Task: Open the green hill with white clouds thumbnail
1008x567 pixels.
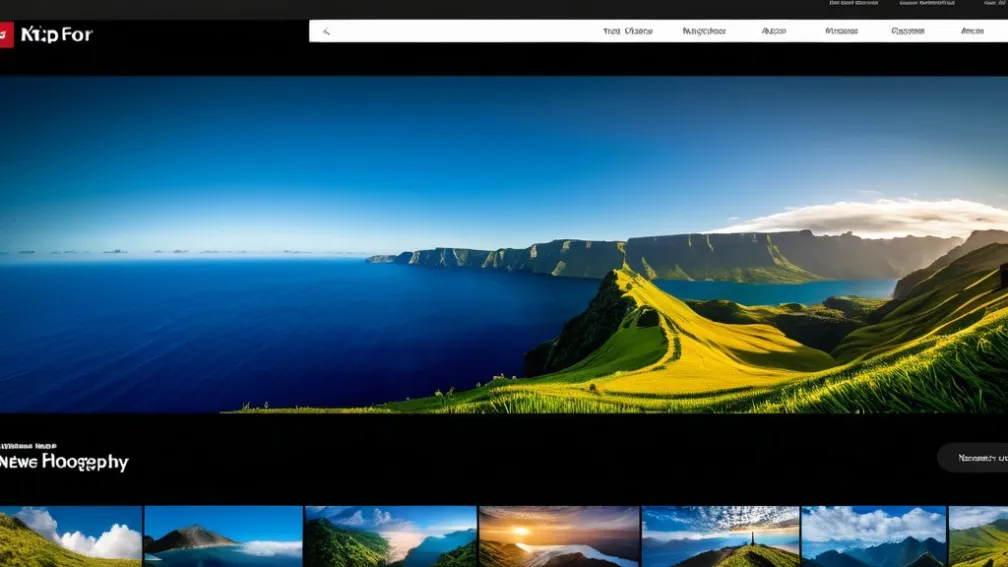Action: point(70,536)
